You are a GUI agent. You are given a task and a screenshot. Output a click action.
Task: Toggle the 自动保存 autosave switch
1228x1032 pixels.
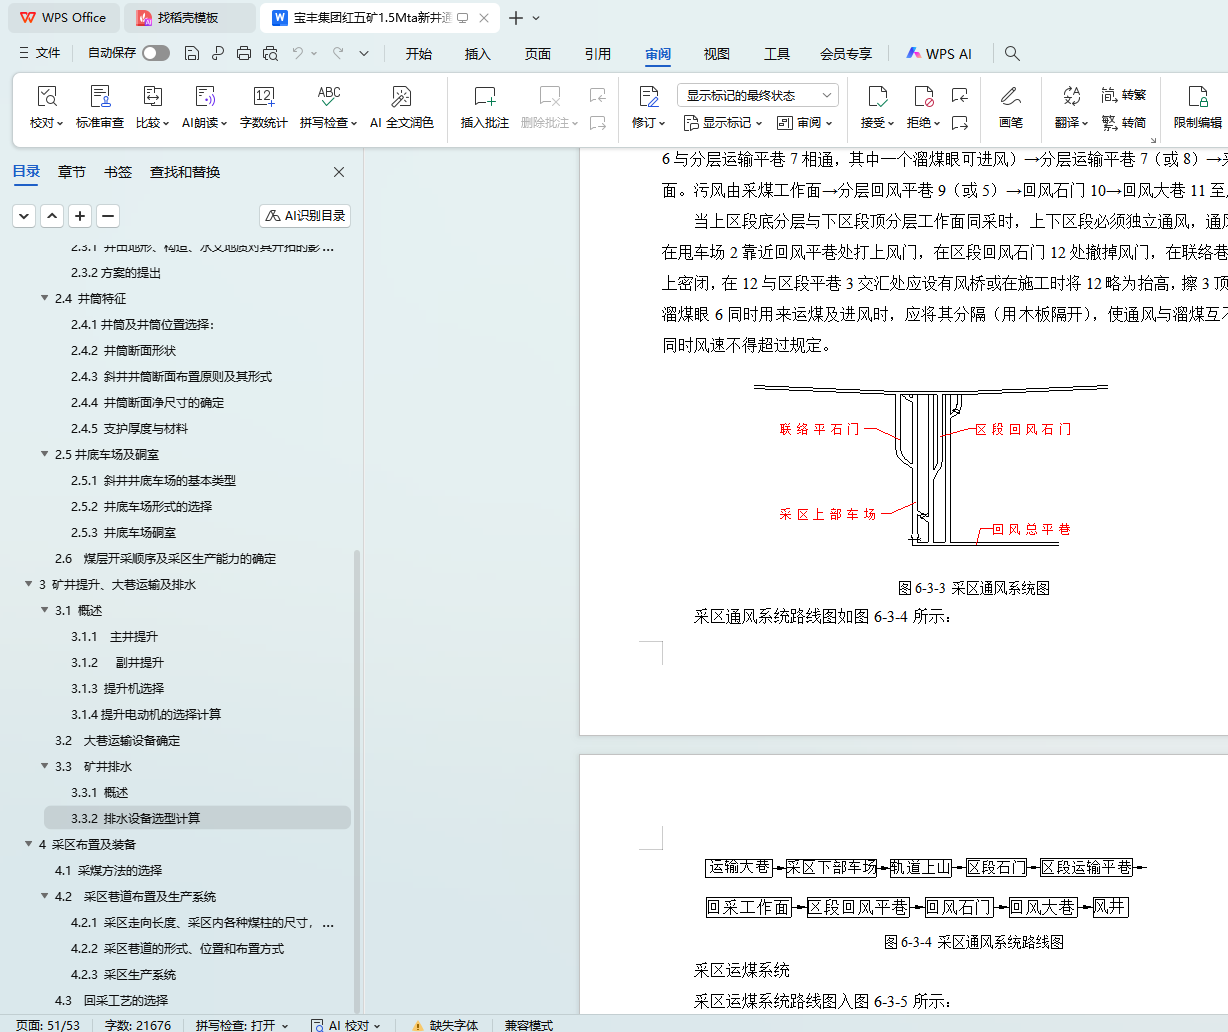[x=155, y=53]
